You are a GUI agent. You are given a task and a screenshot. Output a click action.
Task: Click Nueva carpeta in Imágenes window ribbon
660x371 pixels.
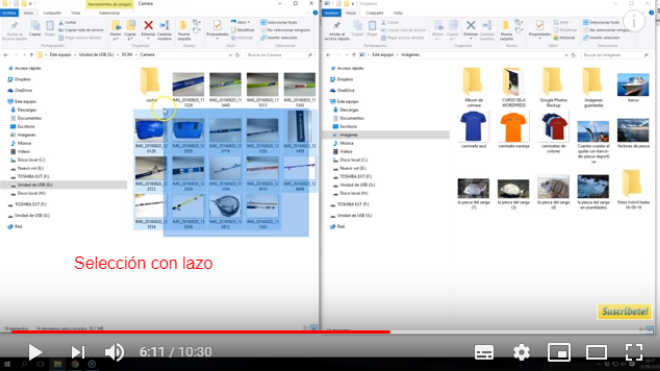(x=506, y=30)
